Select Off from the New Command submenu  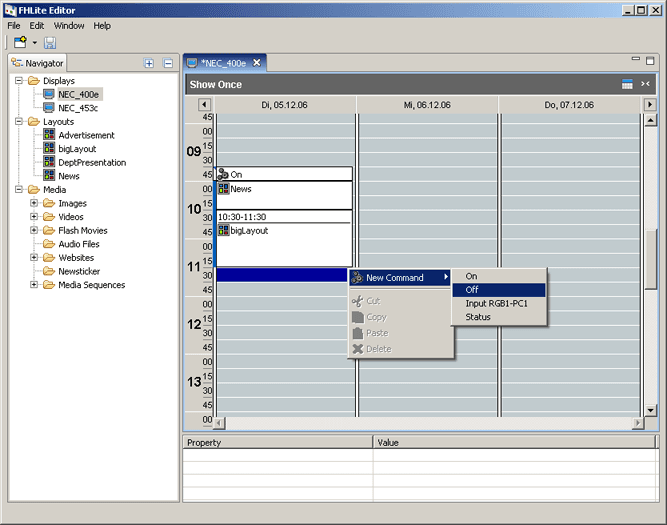[472, 290]
